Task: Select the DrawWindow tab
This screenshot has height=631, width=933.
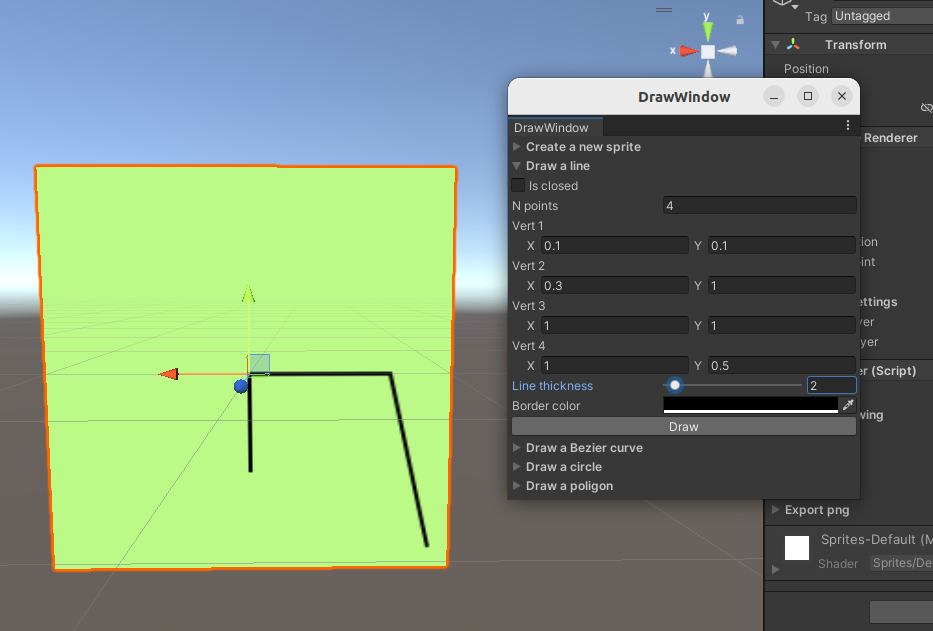Action: (551, 127)
